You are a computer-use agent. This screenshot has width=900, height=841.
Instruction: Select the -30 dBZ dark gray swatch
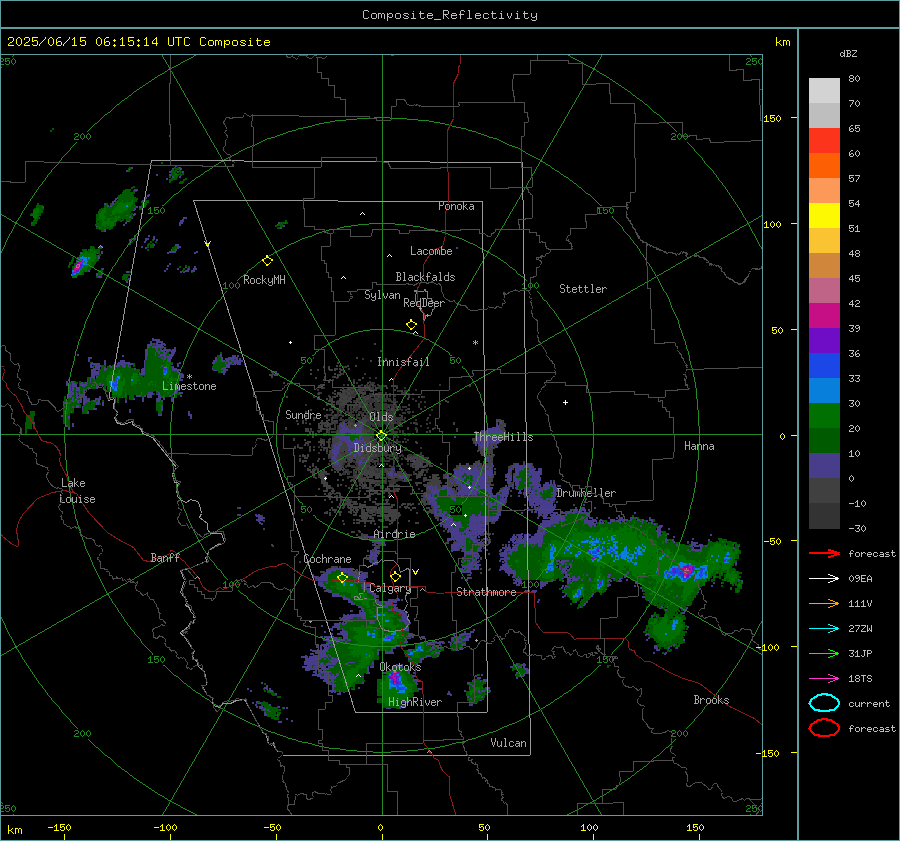824,516
